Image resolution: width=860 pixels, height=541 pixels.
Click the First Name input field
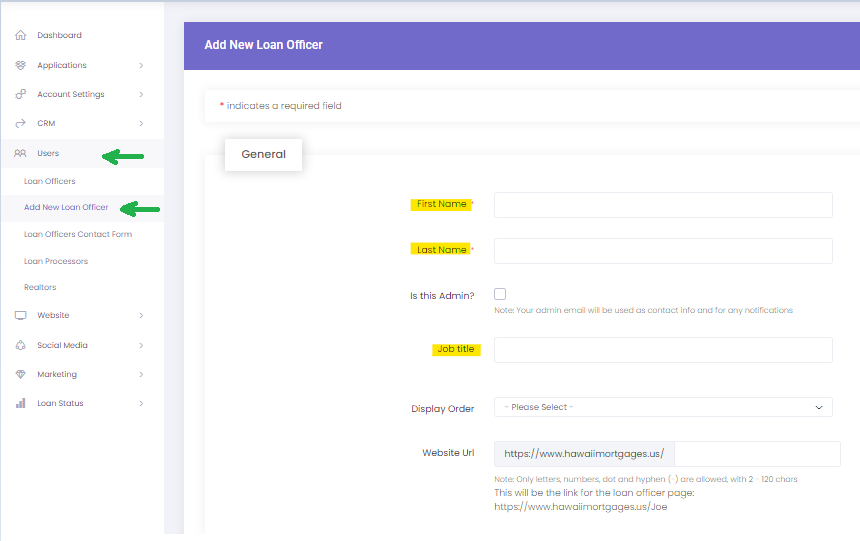click(x=663, y=205)
